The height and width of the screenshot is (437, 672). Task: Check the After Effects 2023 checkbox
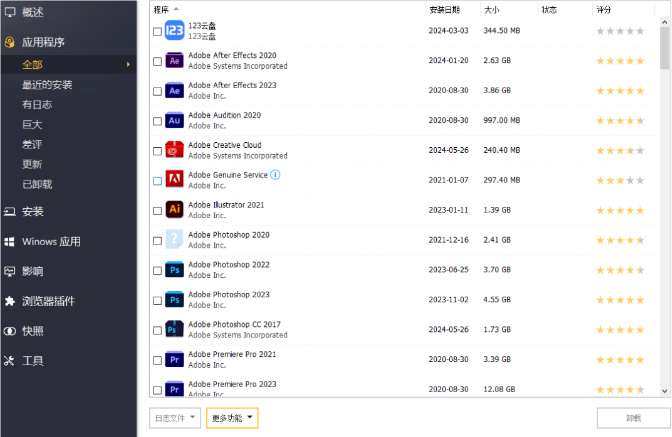(157, 92)
